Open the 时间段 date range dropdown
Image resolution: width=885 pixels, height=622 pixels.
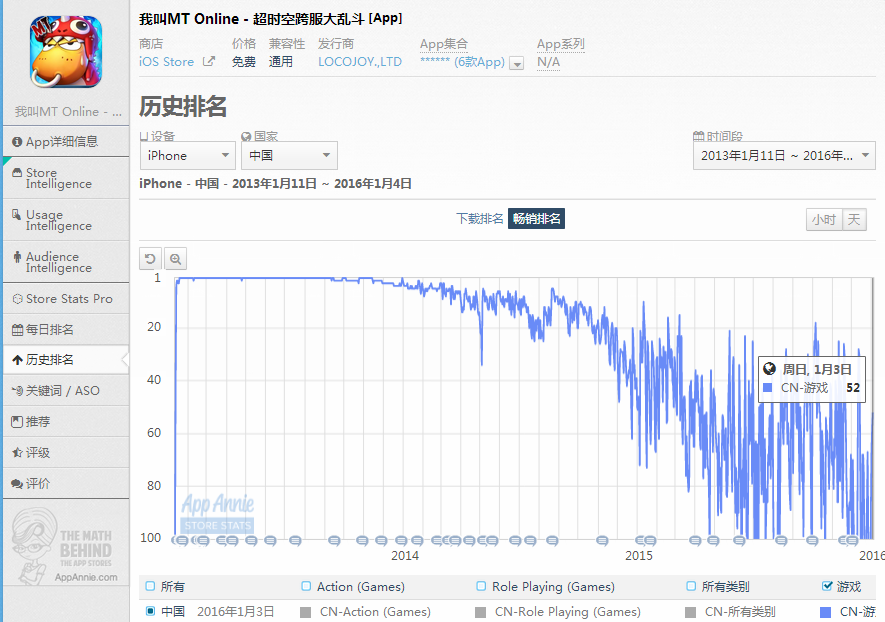[x=785, y=155]
